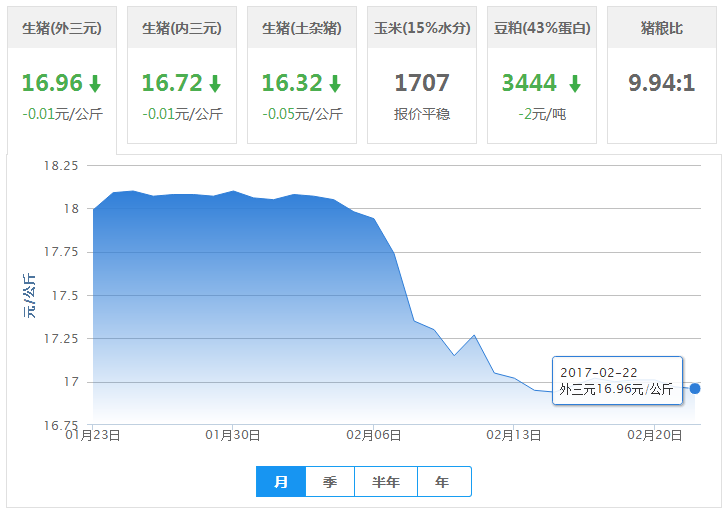727x515 pixels.
Task: Select the 月 time range button
Action: tap(281, 482)
